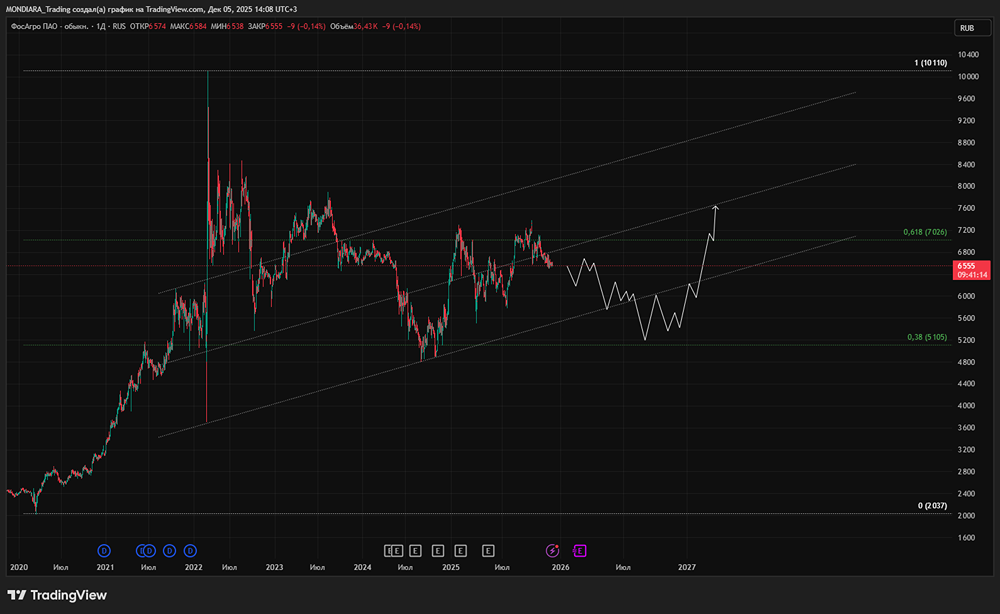Image resolution: width=1000 pixels, height=614 pixels.
Task: Click the rightmost blue D dividend marker
Action: pyautogui.click(x=190, y=550)
